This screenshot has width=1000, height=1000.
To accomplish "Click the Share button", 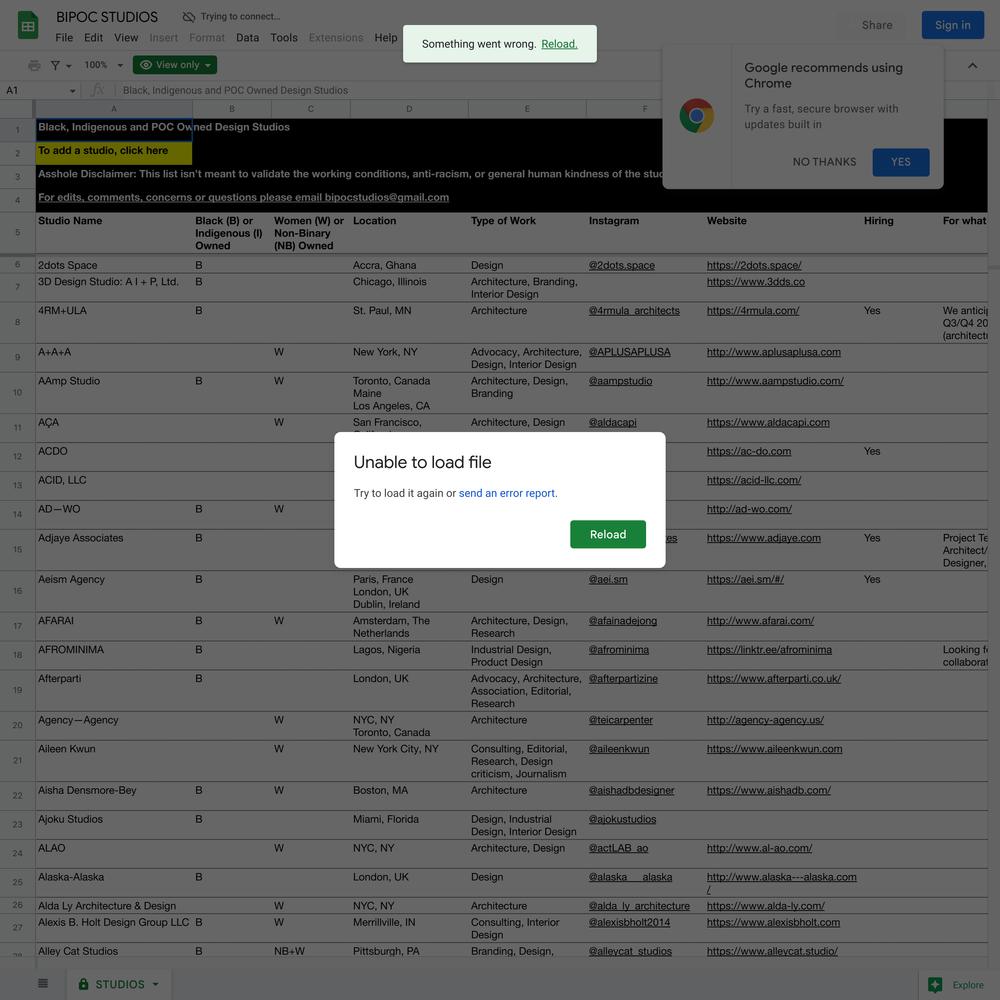I will click(877, 25).
